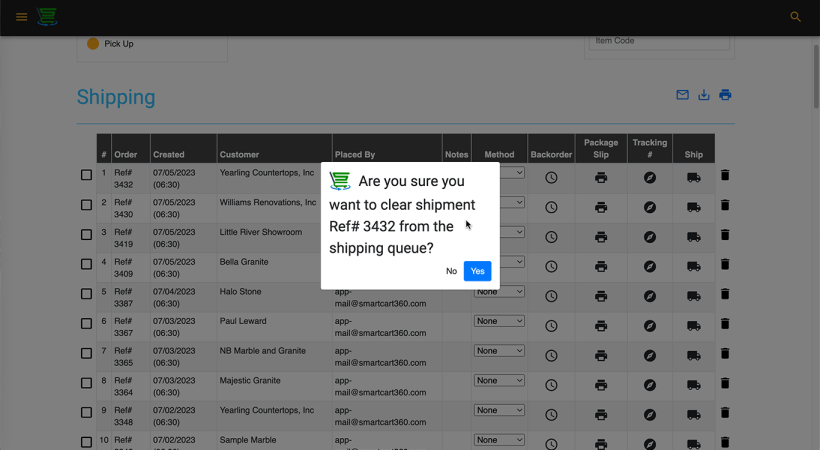The width and height of the screenshot is (820, 450).
Task: Open Method dropdown for Ref# 3432 row
Action: click(x=512, y=173)
